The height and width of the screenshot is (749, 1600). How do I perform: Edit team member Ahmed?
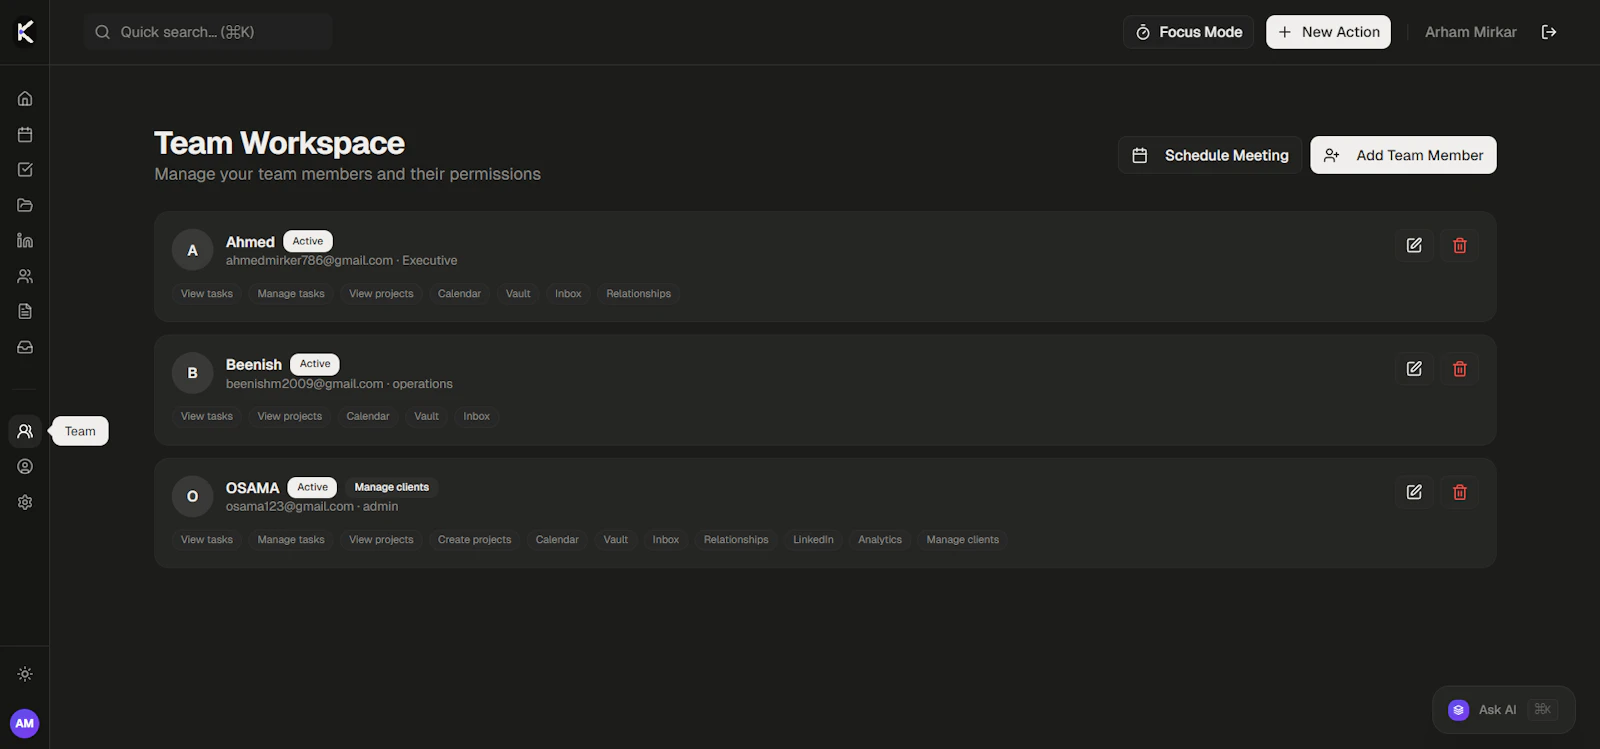pyautogui.click(x=1414, y=245)
